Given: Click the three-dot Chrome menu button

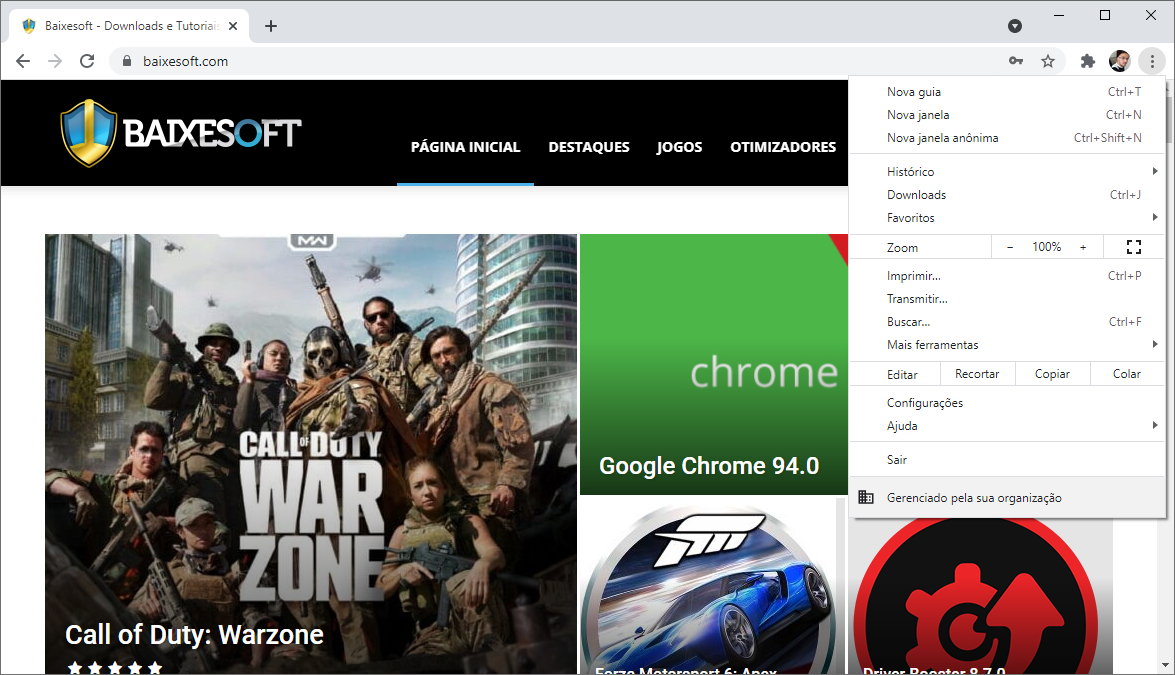Looking at the screenshot, I should [1152, 61].
